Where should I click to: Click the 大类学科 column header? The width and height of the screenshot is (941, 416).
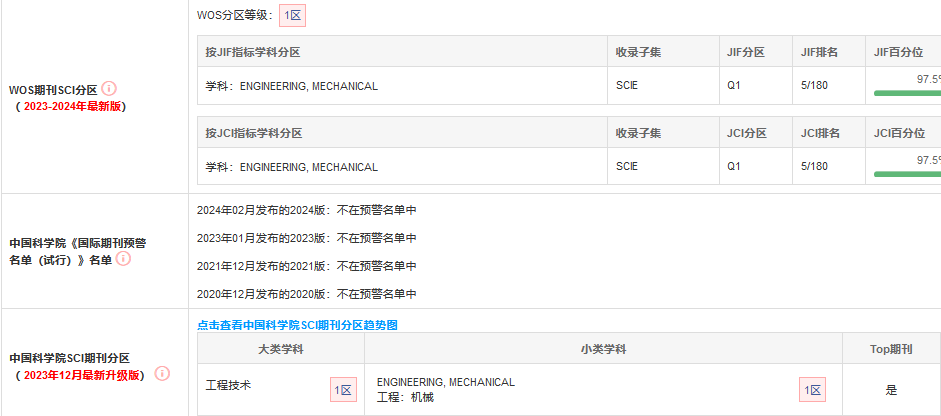(x=280, y=349)
